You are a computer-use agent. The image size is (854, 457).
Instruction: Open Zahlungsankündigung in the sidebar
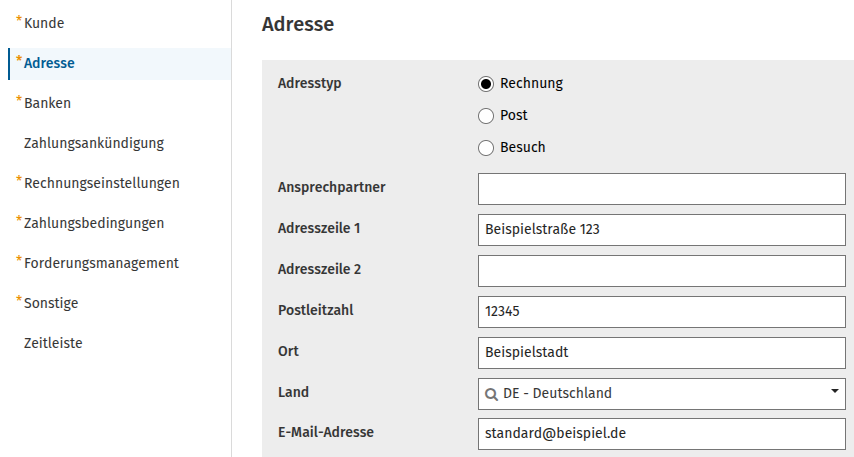click(x=94, y=143)
